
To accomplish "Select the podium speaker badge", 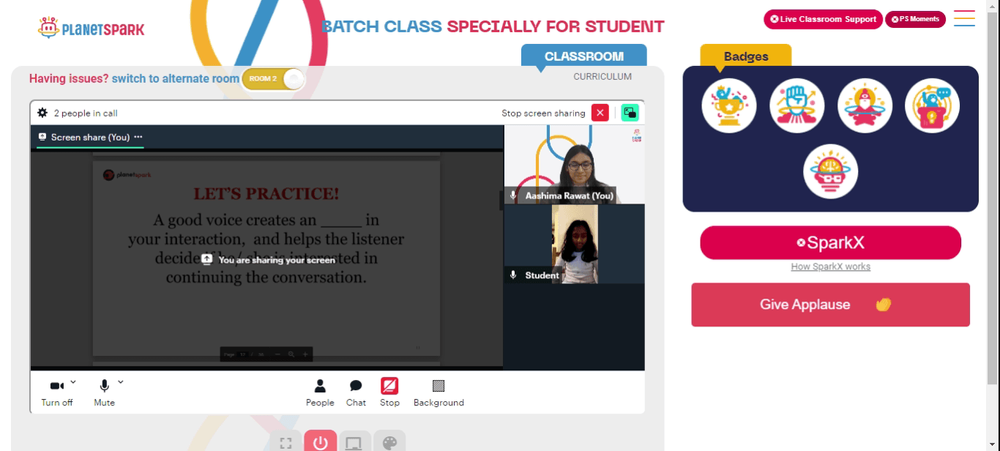I will [x=932, y=106].
